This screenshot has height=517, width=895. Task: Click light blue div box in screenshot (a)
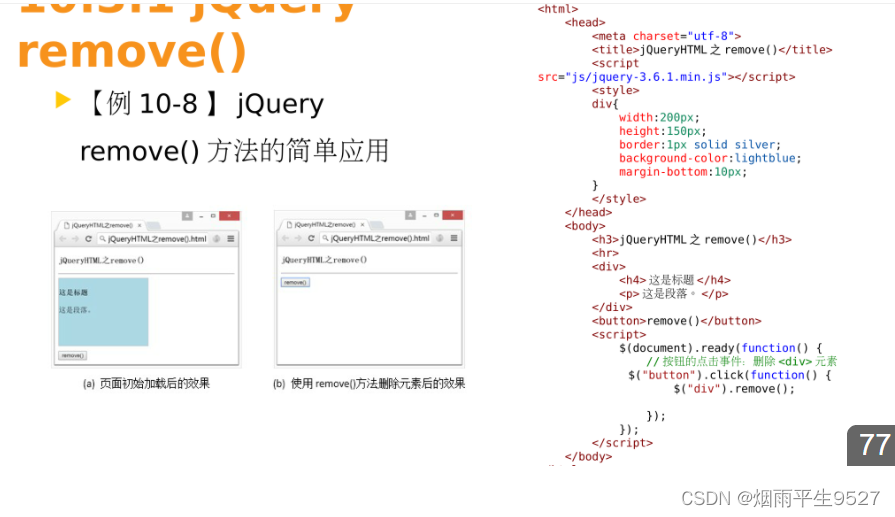pyautogui.click(x=103, y=312)
